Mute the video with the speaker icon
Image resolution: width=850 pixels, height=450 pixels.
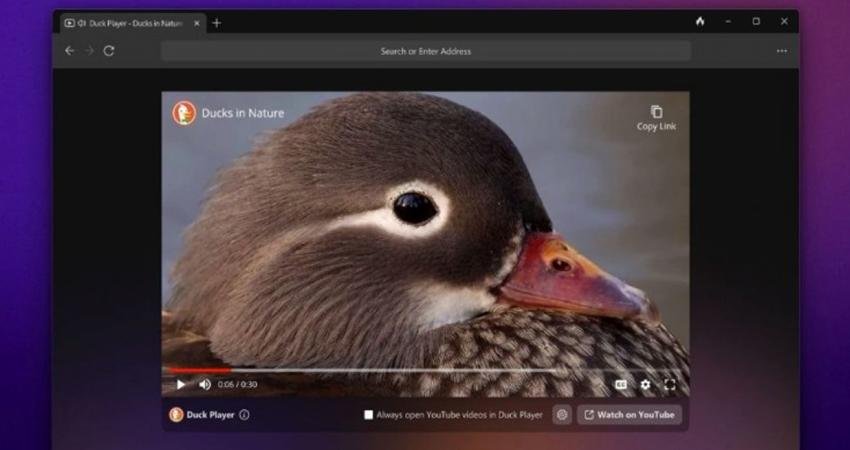click(x=204, y=384)
